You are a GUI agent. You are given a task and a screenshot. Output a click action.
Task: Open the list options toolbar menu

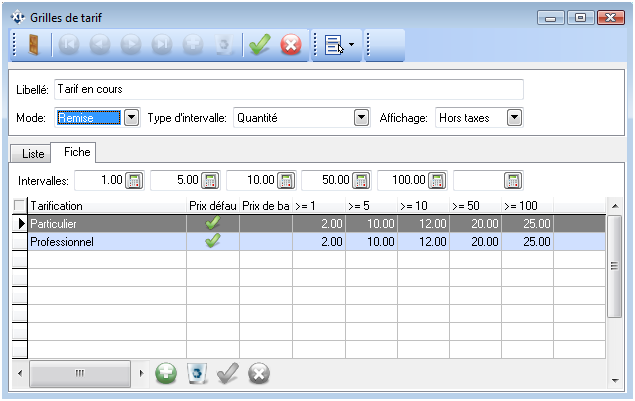tap(338, 46)
